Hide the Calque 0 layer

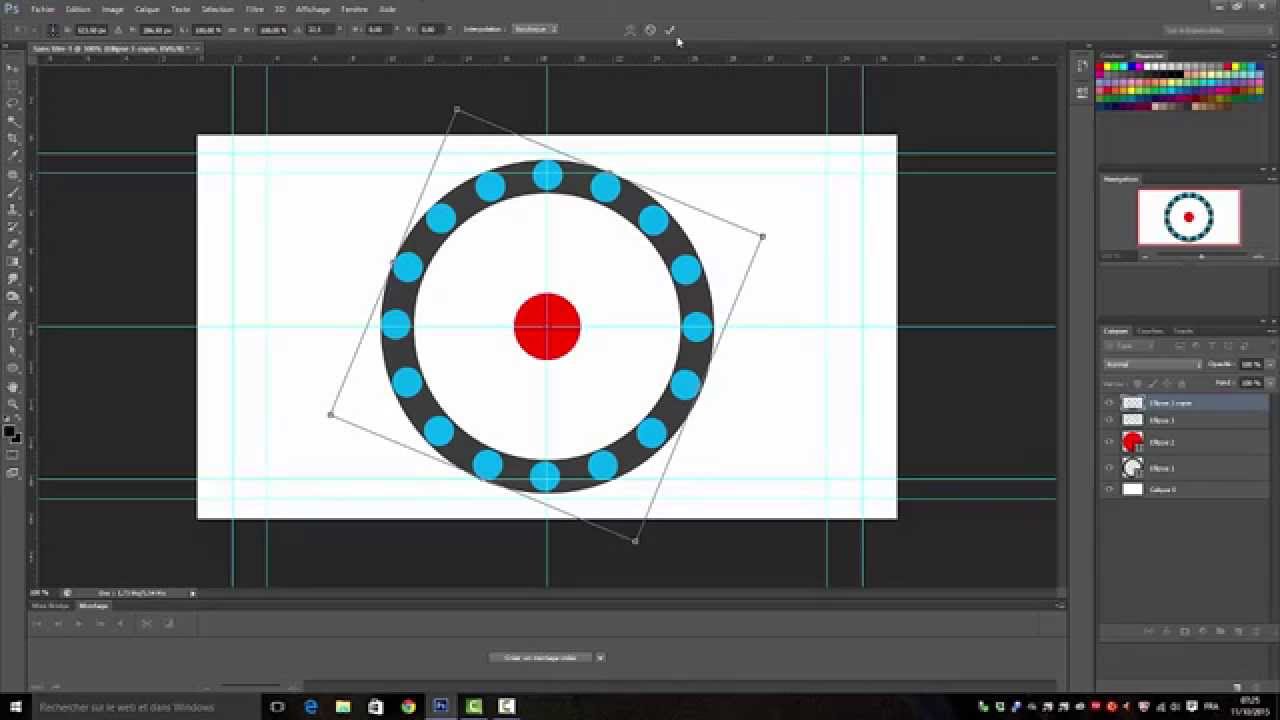pyautogui.click(x=1108, y=490)
